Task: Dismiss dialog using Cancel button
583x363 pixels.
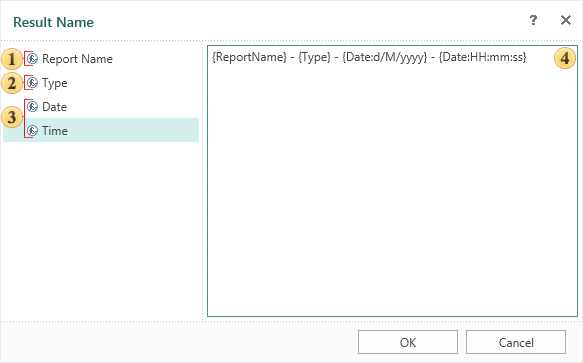Action: click(516, 342)
